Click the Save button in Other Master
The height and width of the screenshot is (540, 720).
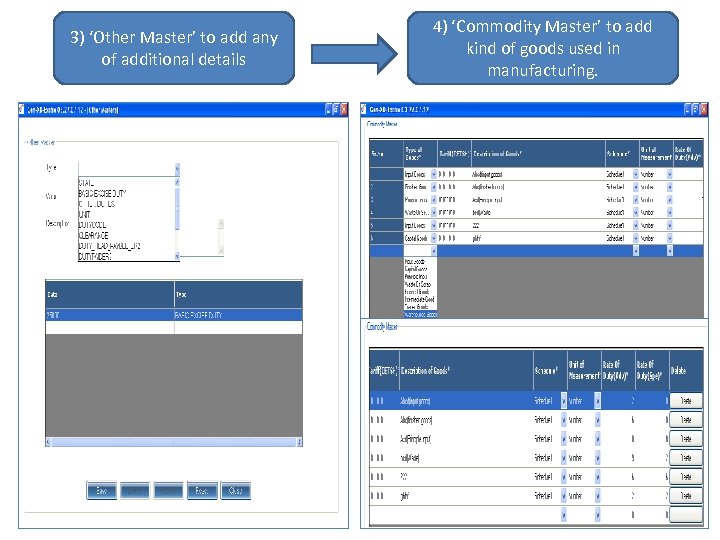pos(101,490)
